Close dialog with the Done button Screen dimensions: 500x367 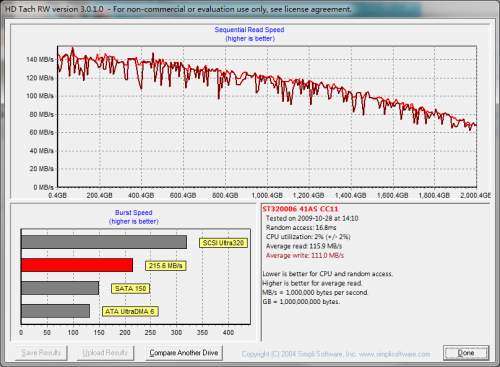click(466, 353)
